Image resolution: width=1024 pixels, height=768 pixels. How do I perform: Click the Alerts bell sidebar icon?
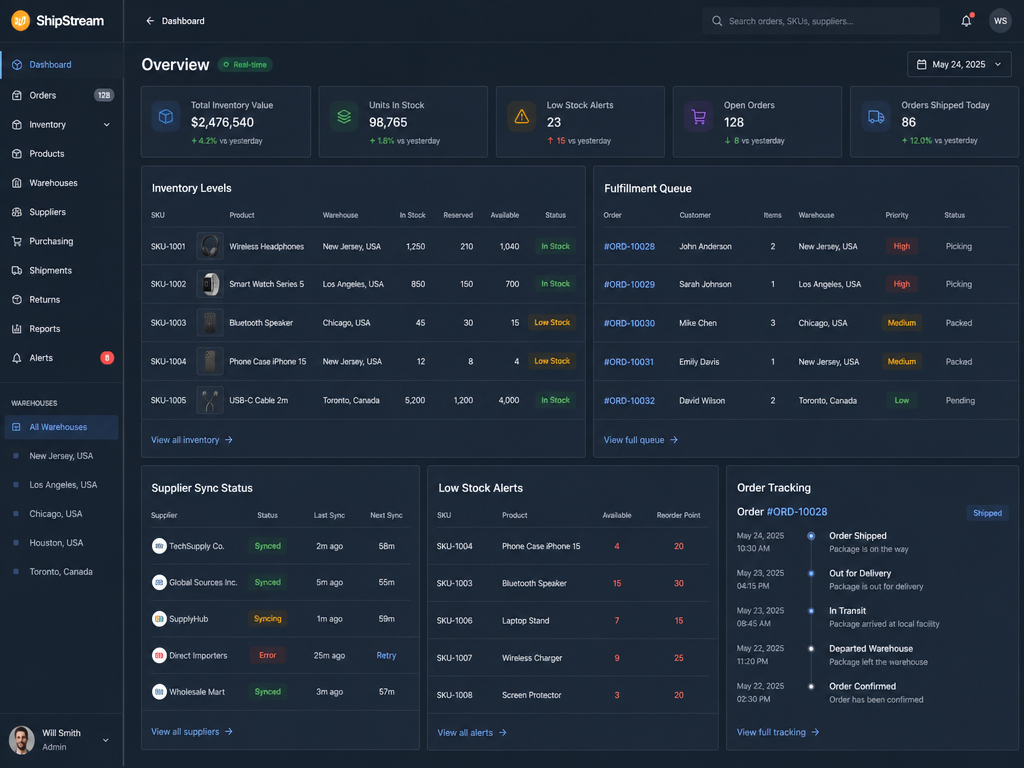point(17,358)
